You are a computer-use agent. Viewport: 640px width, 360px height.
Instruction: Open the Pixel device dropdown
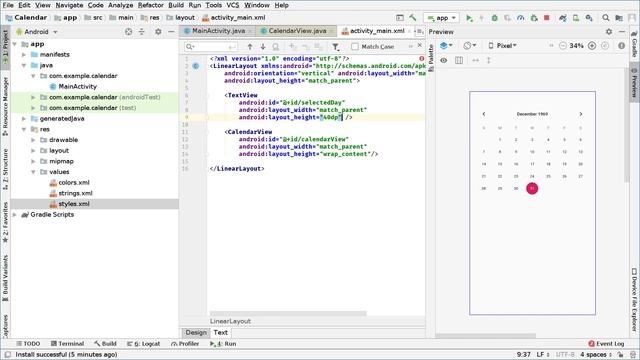tap(503, 46)
